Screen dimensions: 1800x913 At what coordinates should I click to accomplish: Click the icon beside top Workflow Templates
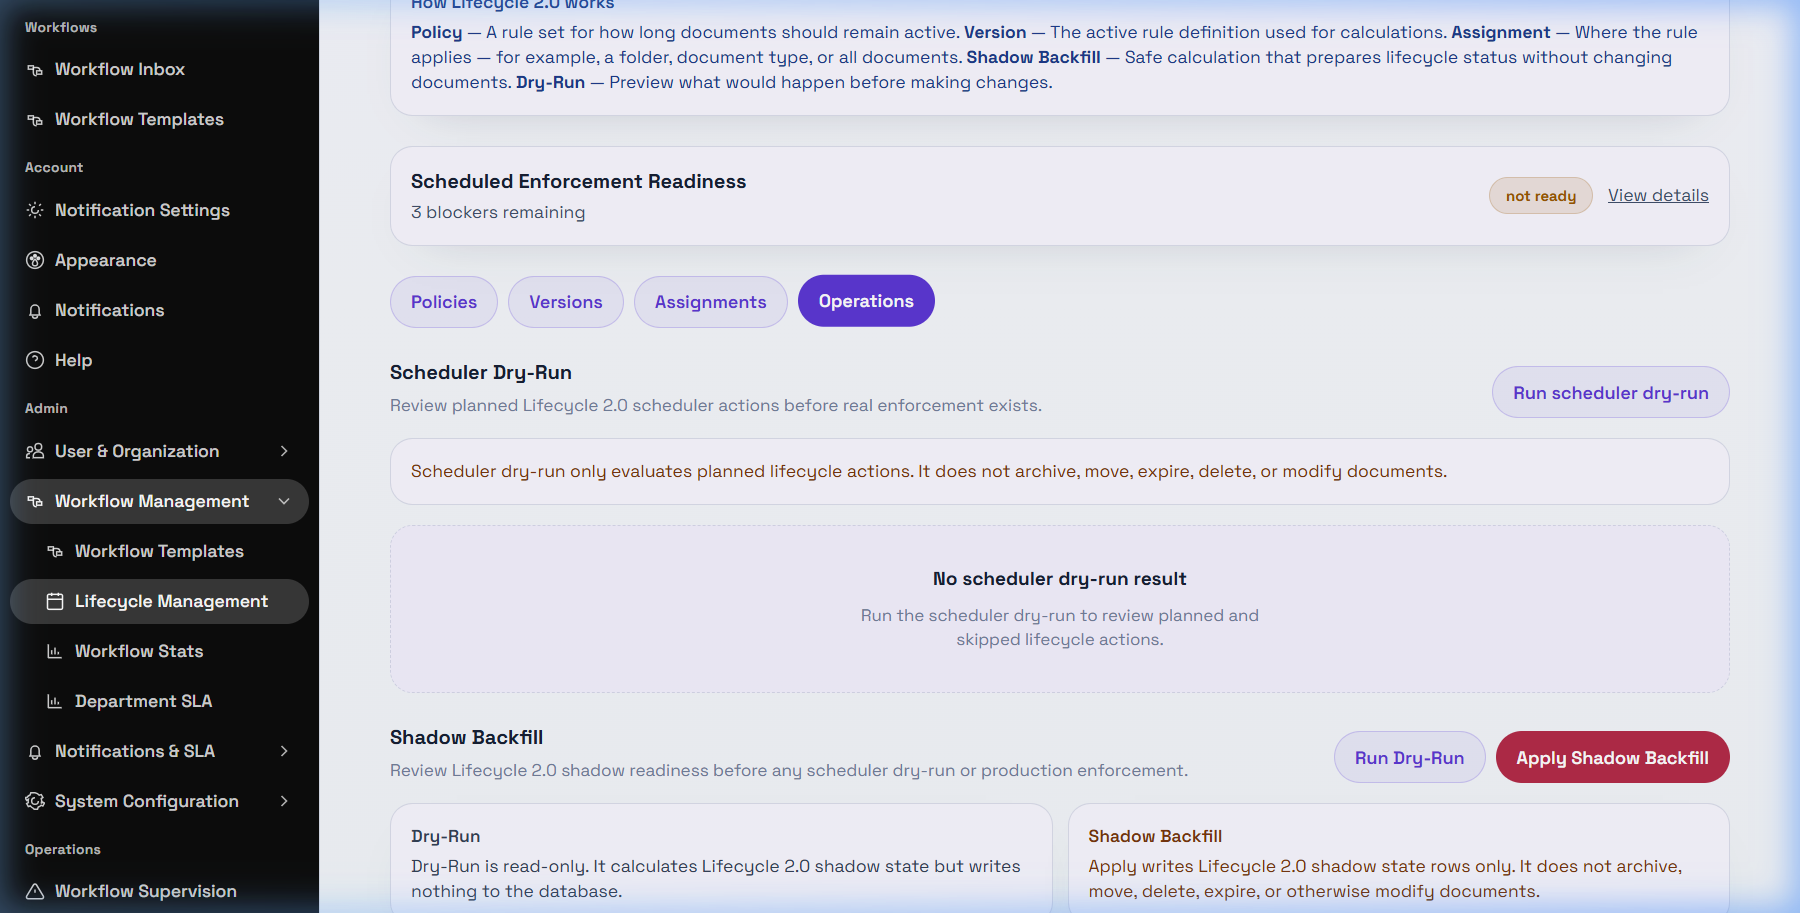(35, 120)
